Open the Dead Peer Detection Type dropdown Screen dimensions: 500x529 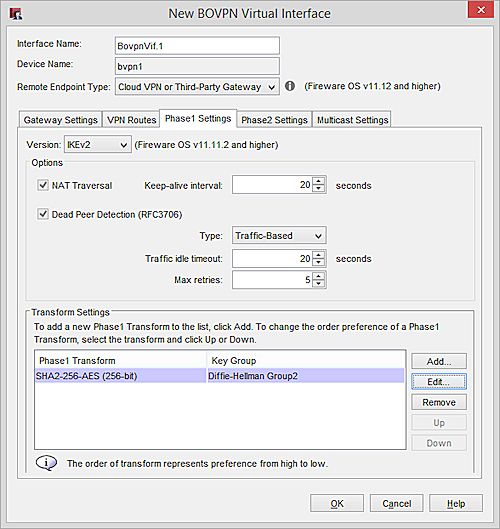(x=279, y=235)
